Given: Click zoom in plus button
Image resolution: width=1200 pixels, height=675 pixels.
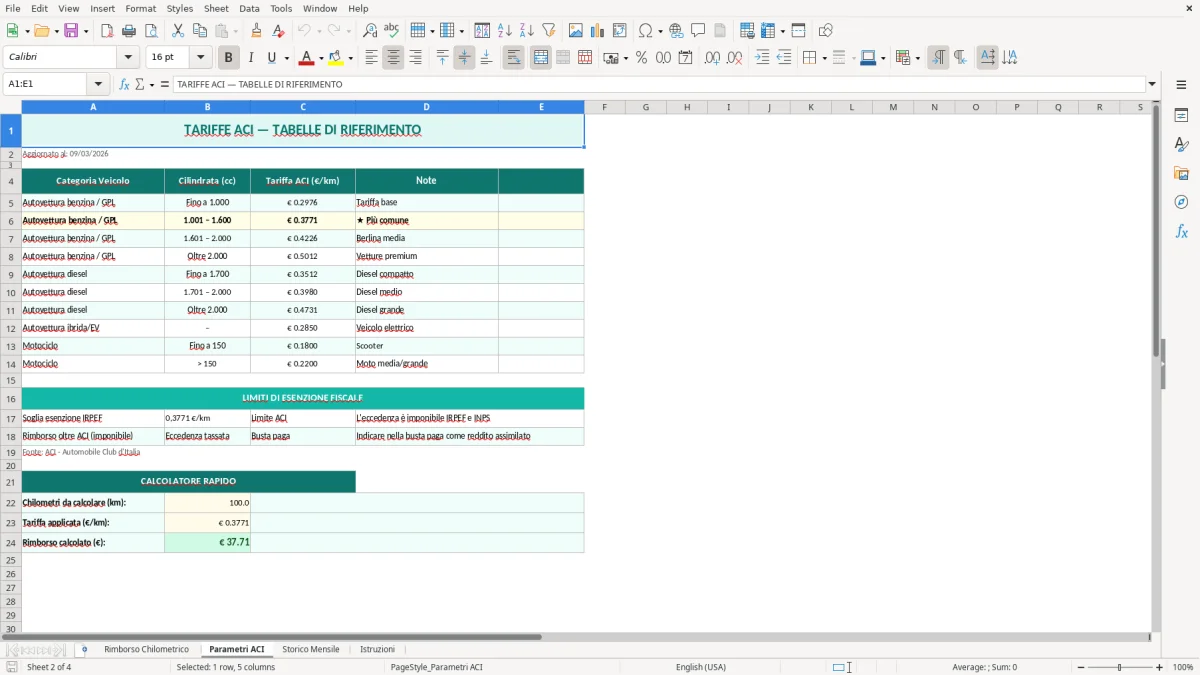Looking at the screenshot, I should click(x=1159, y=667).
